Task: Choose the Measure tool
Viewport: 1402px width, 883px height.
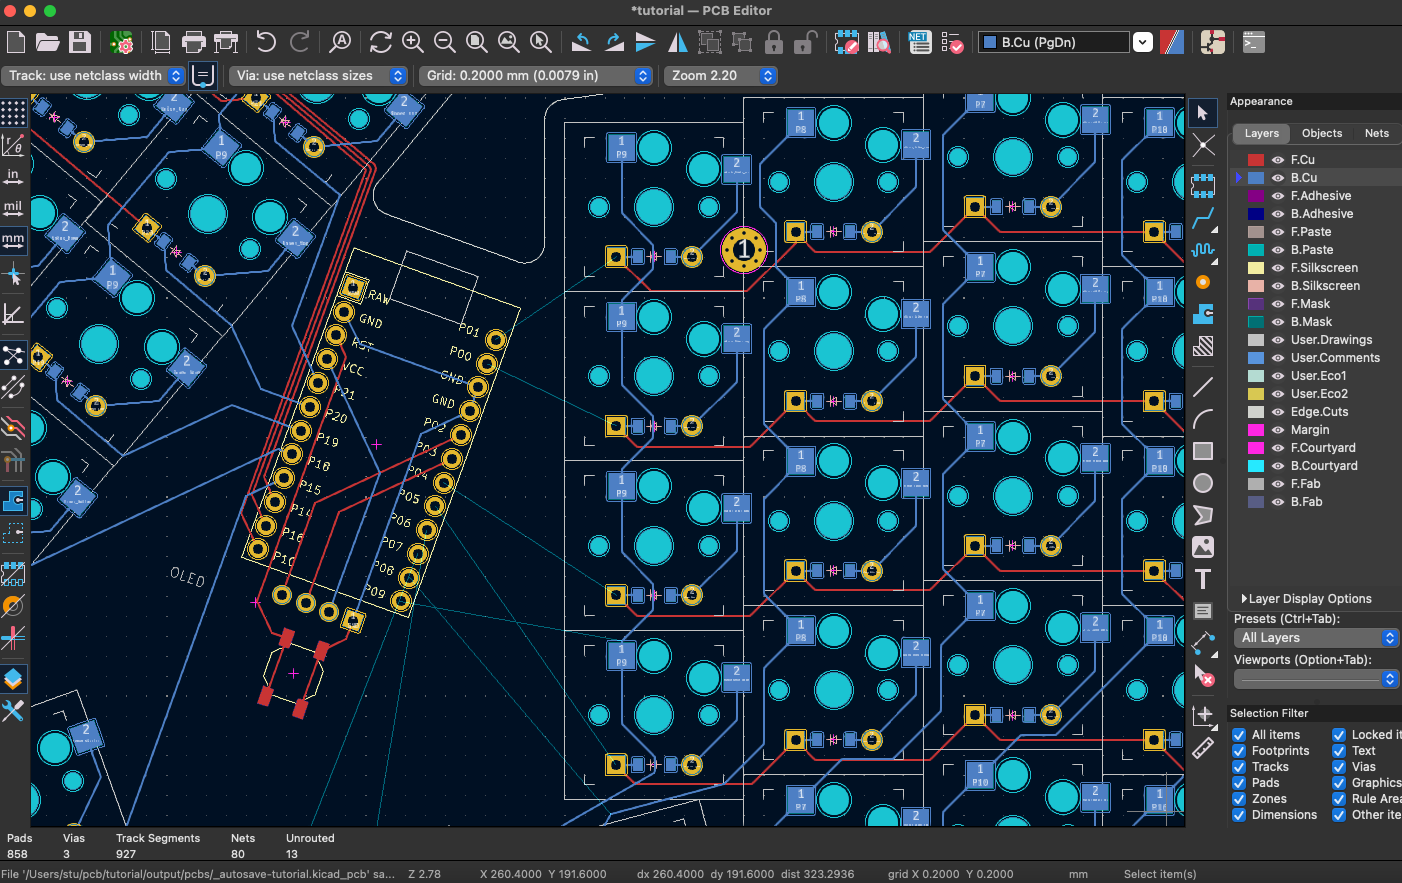Action: click(1203, 749)
